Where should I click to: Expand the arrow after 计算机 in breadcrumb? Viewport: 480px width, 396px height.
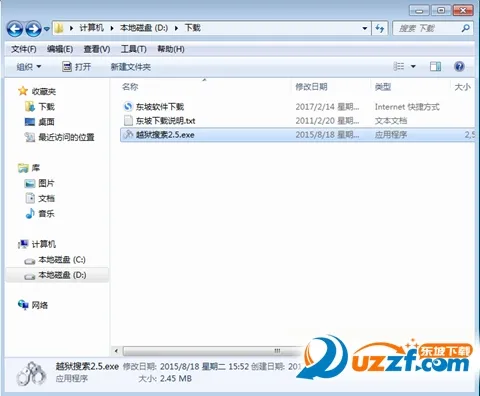(112, 28)
